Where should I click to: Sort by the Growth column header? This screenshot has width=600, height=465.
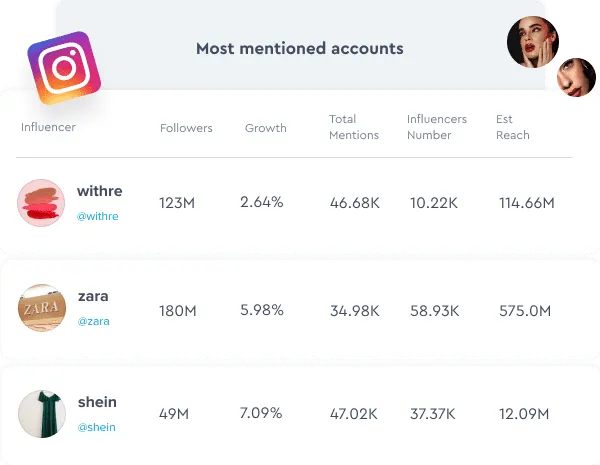point(266,128)
